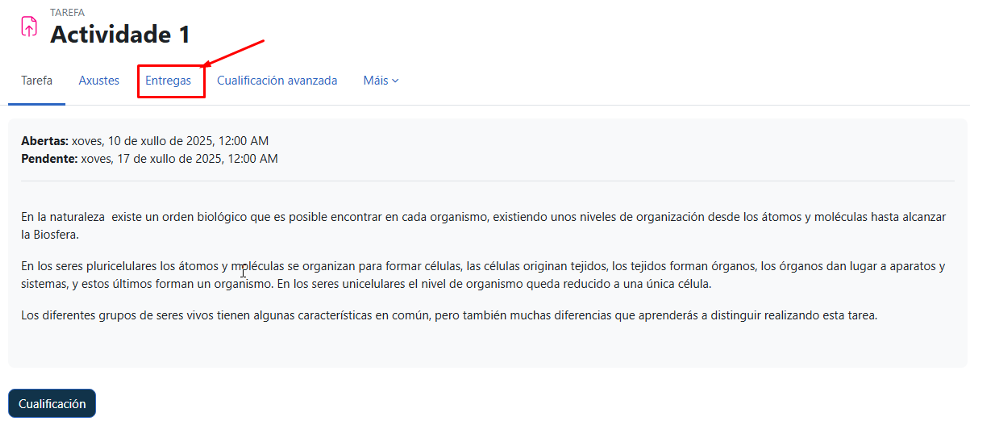Go to the Cualificación avanzada tab
The image size is (987, 434).
277,80
